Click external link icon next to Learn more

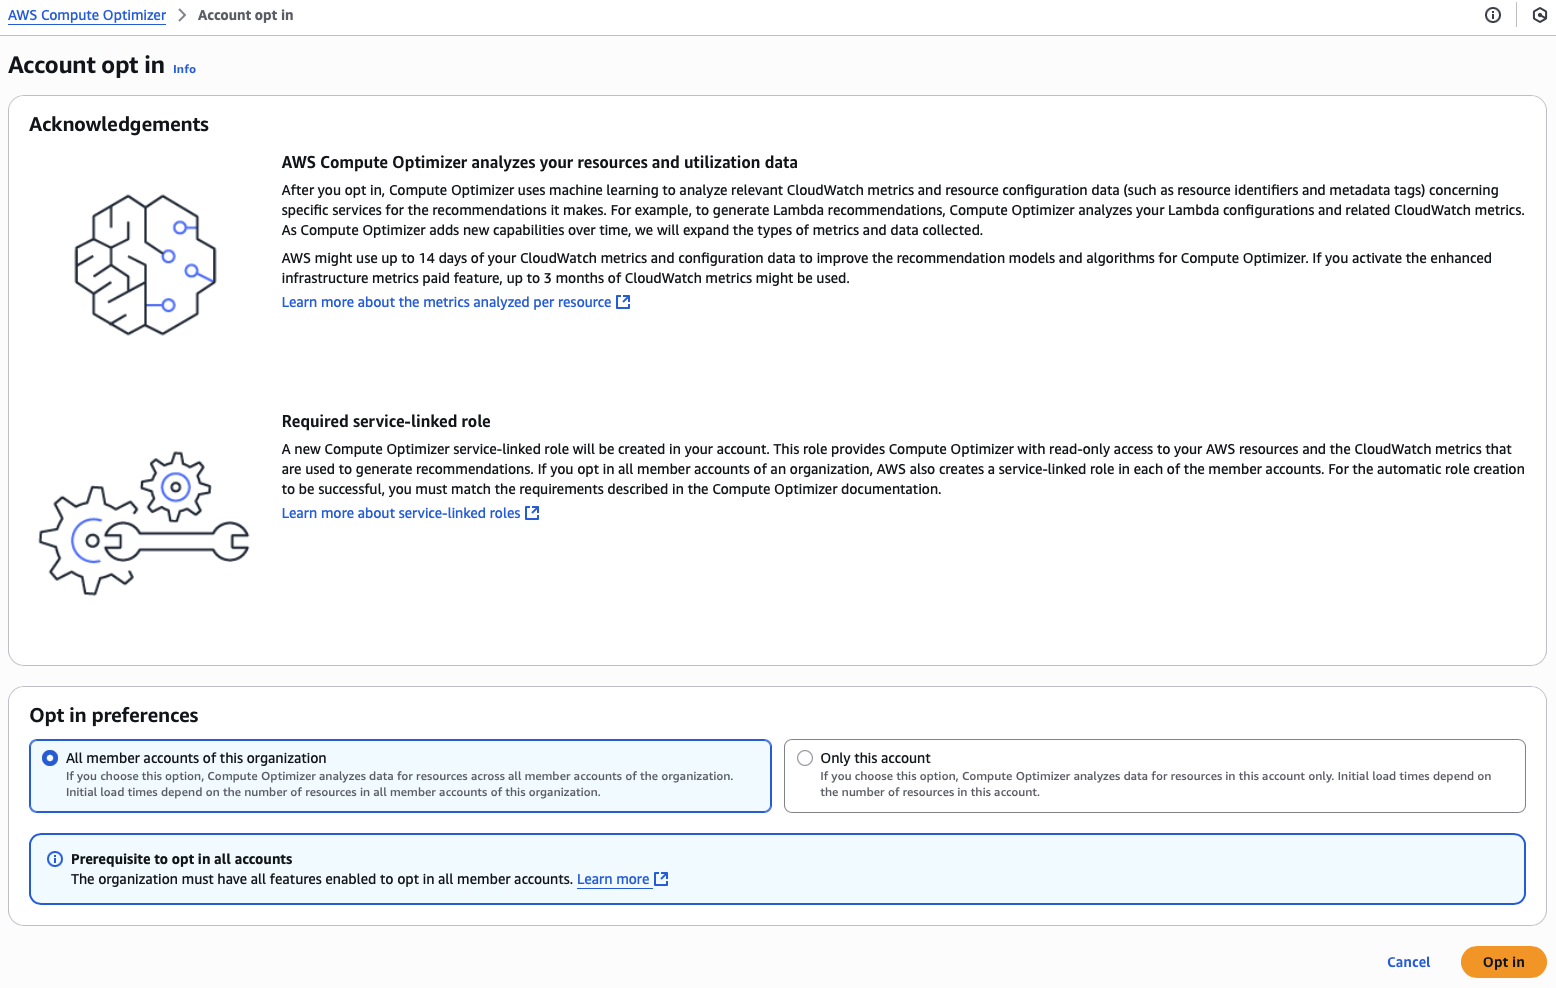tap(661, 879)
